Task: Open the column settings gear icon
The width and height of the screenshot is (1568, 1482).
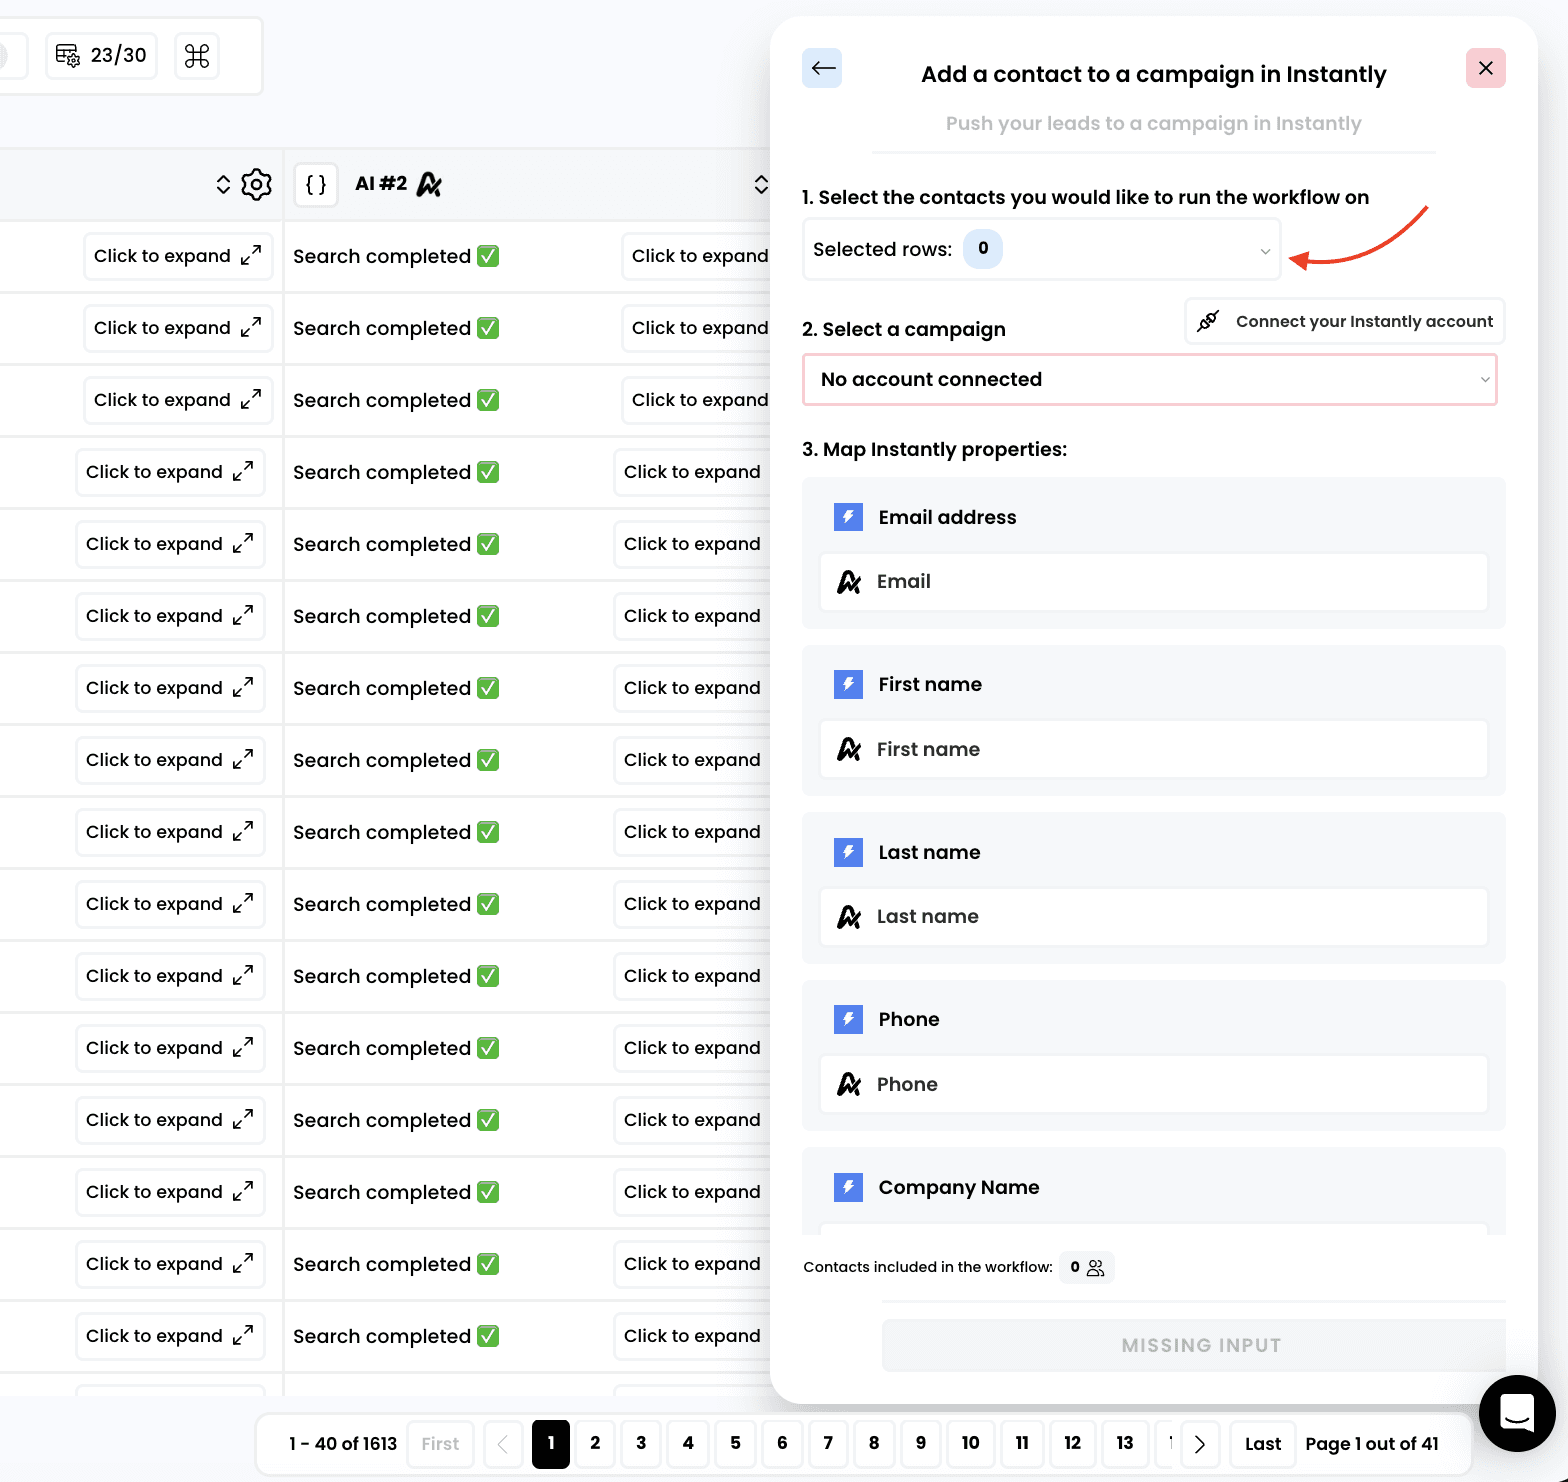Action: point(257,184)
